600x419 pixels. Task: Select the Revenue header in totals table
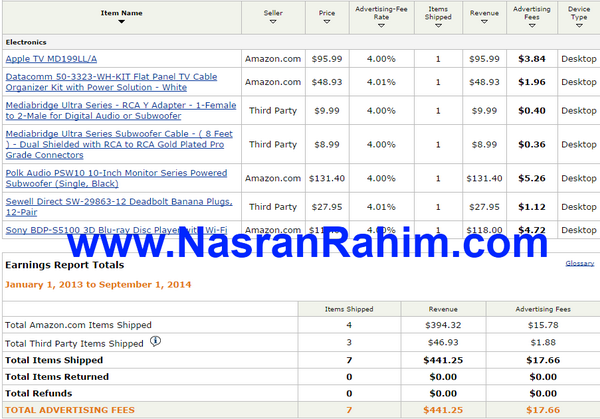[443, 309]
